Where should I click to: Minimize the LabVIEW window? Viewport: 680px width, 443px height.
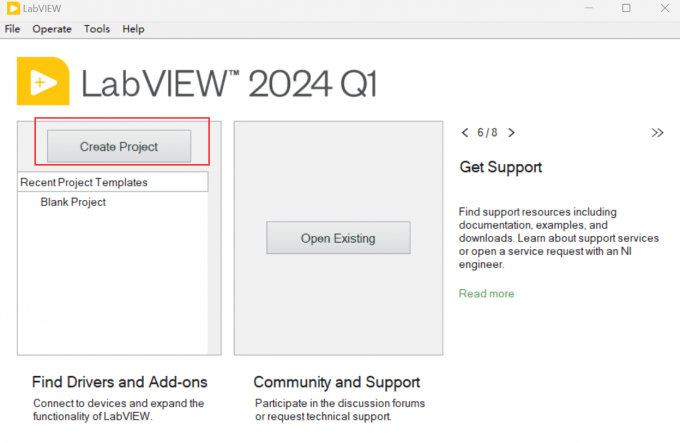(588, 8)
